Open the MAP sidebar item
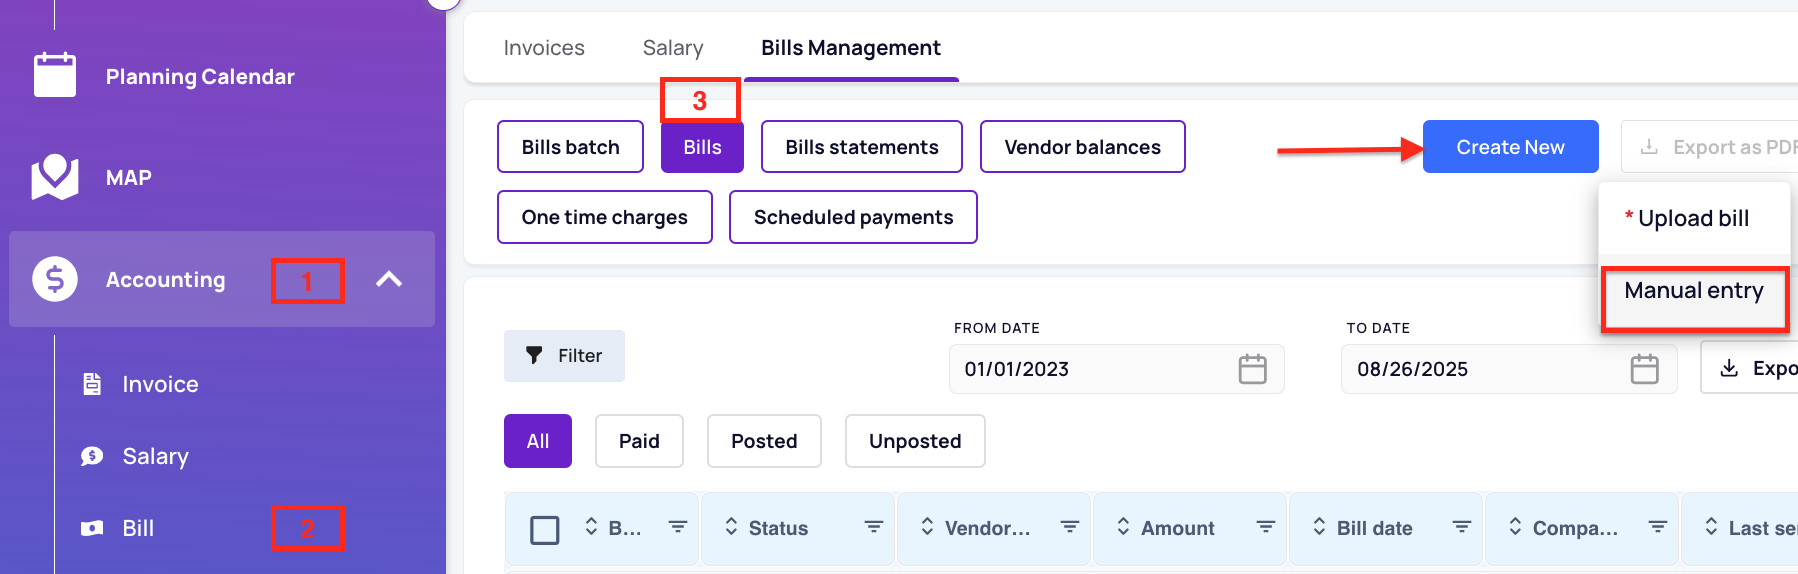 click(x=129, y=177)
